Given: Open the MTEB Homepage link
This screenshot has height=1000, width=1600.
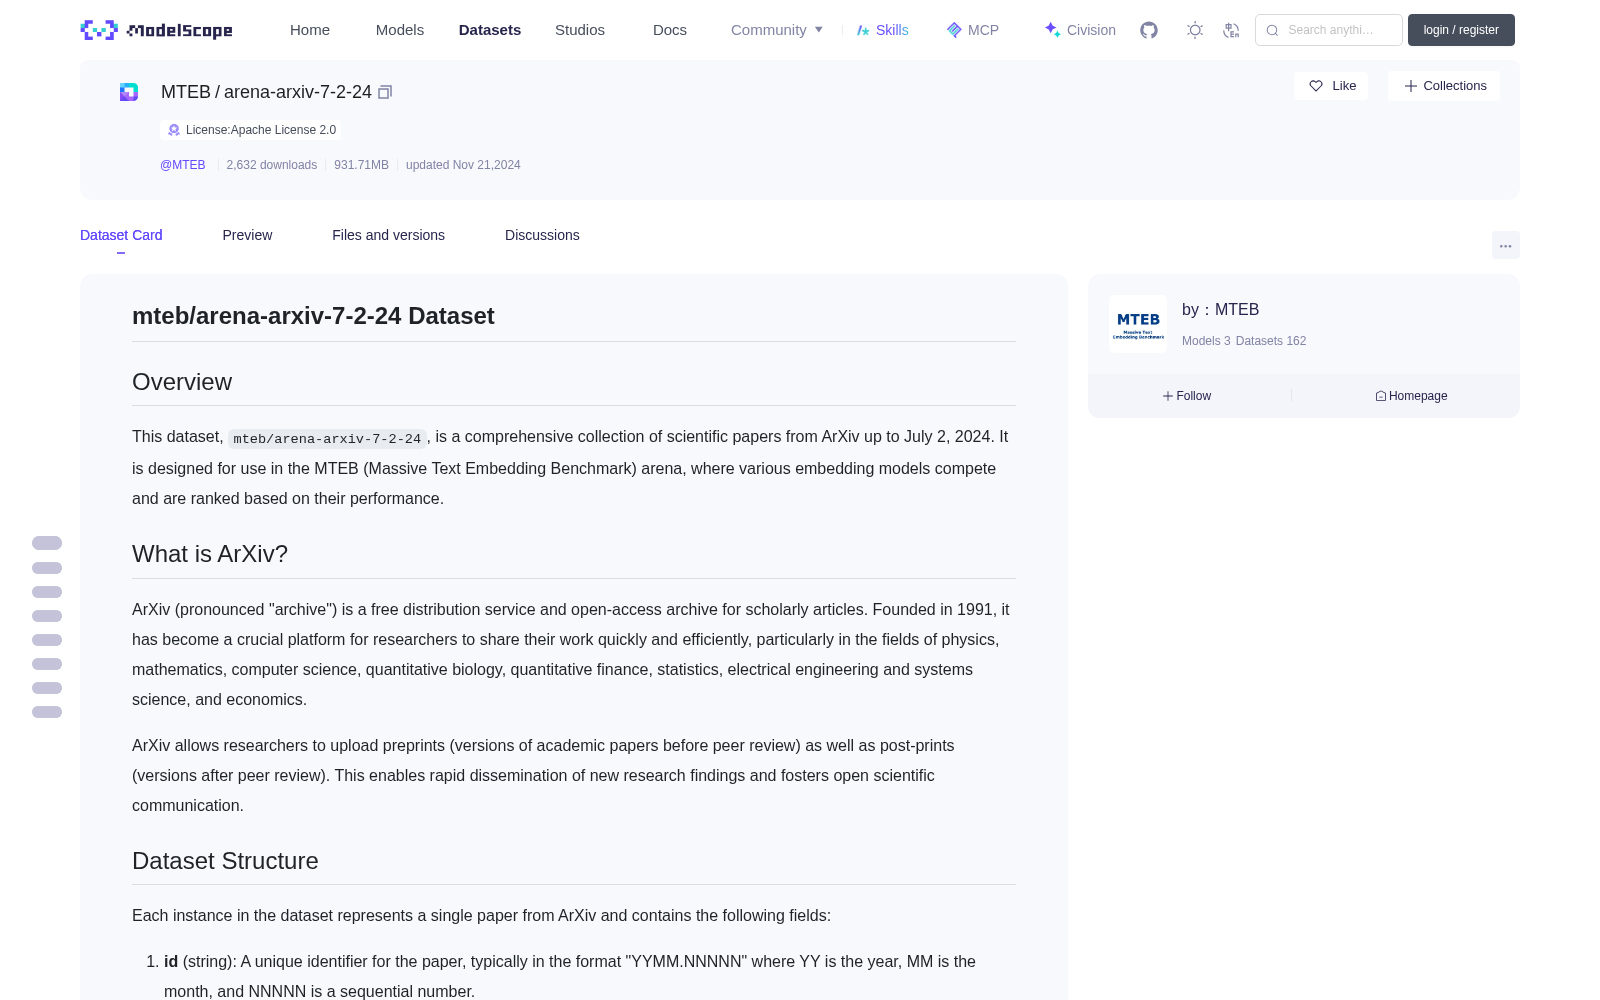Looking at the screenshot, I should click(1411, 396).
